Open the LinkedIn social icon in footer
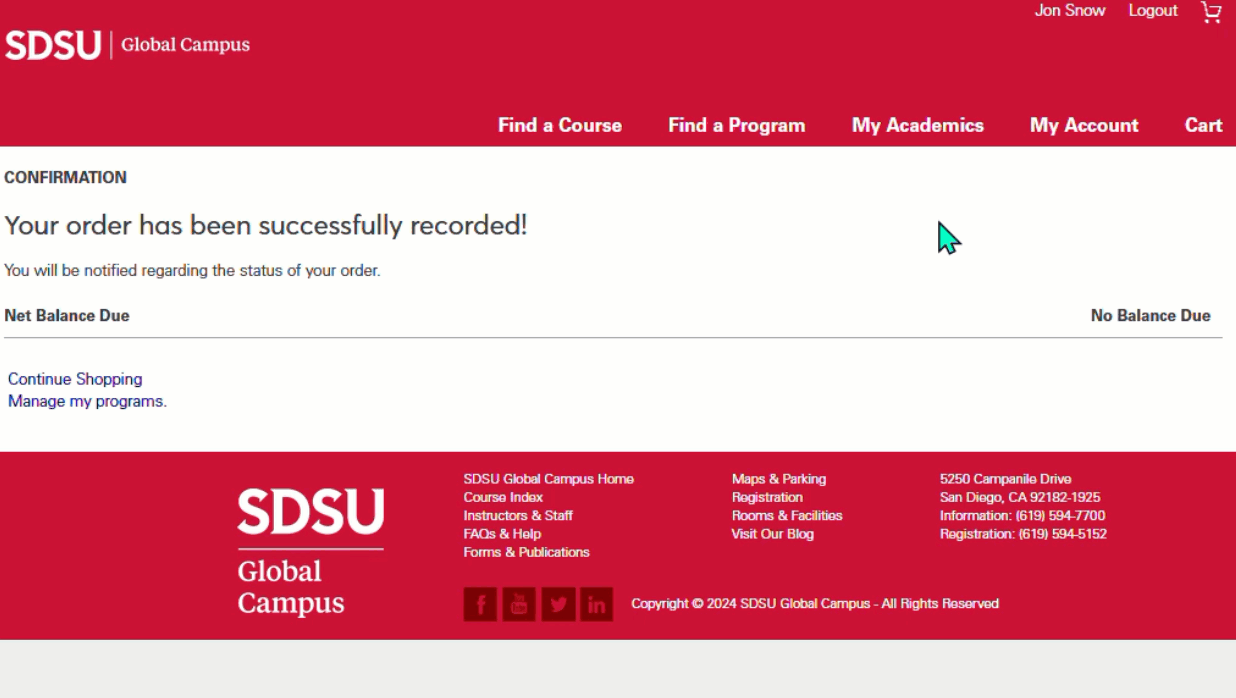1236x698 pixels. (x=596, y=604)
